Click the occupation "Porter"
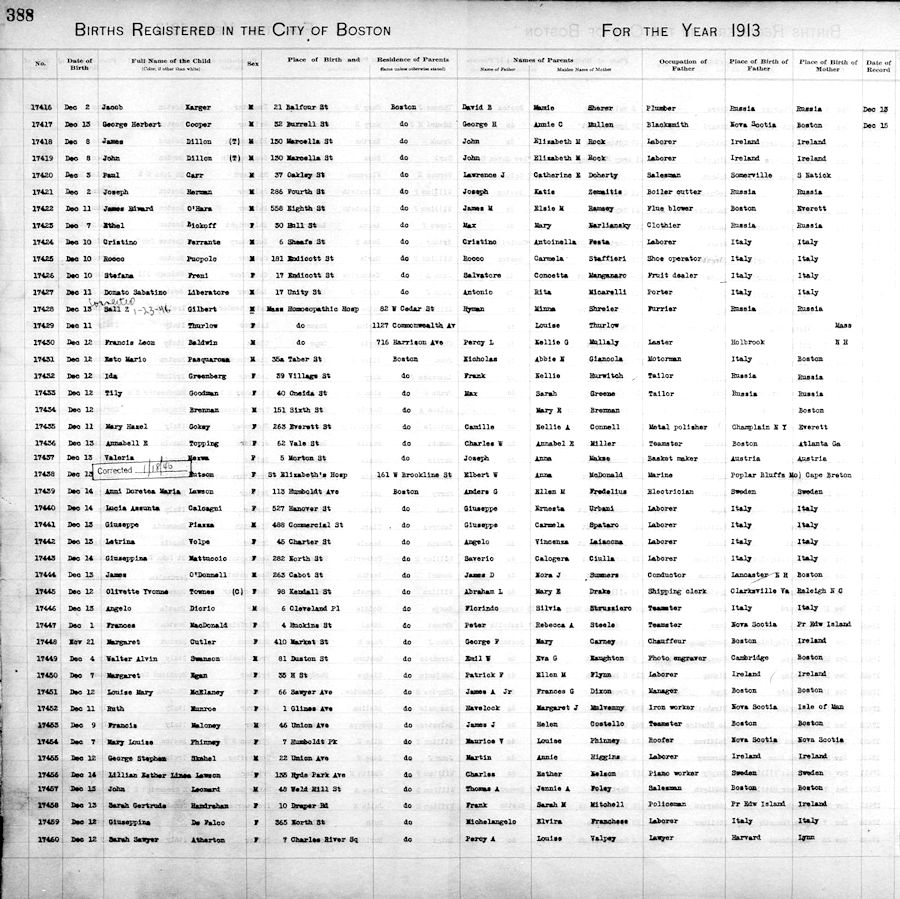Viewport: 900px width, 899px height. [x=660, y=292]
